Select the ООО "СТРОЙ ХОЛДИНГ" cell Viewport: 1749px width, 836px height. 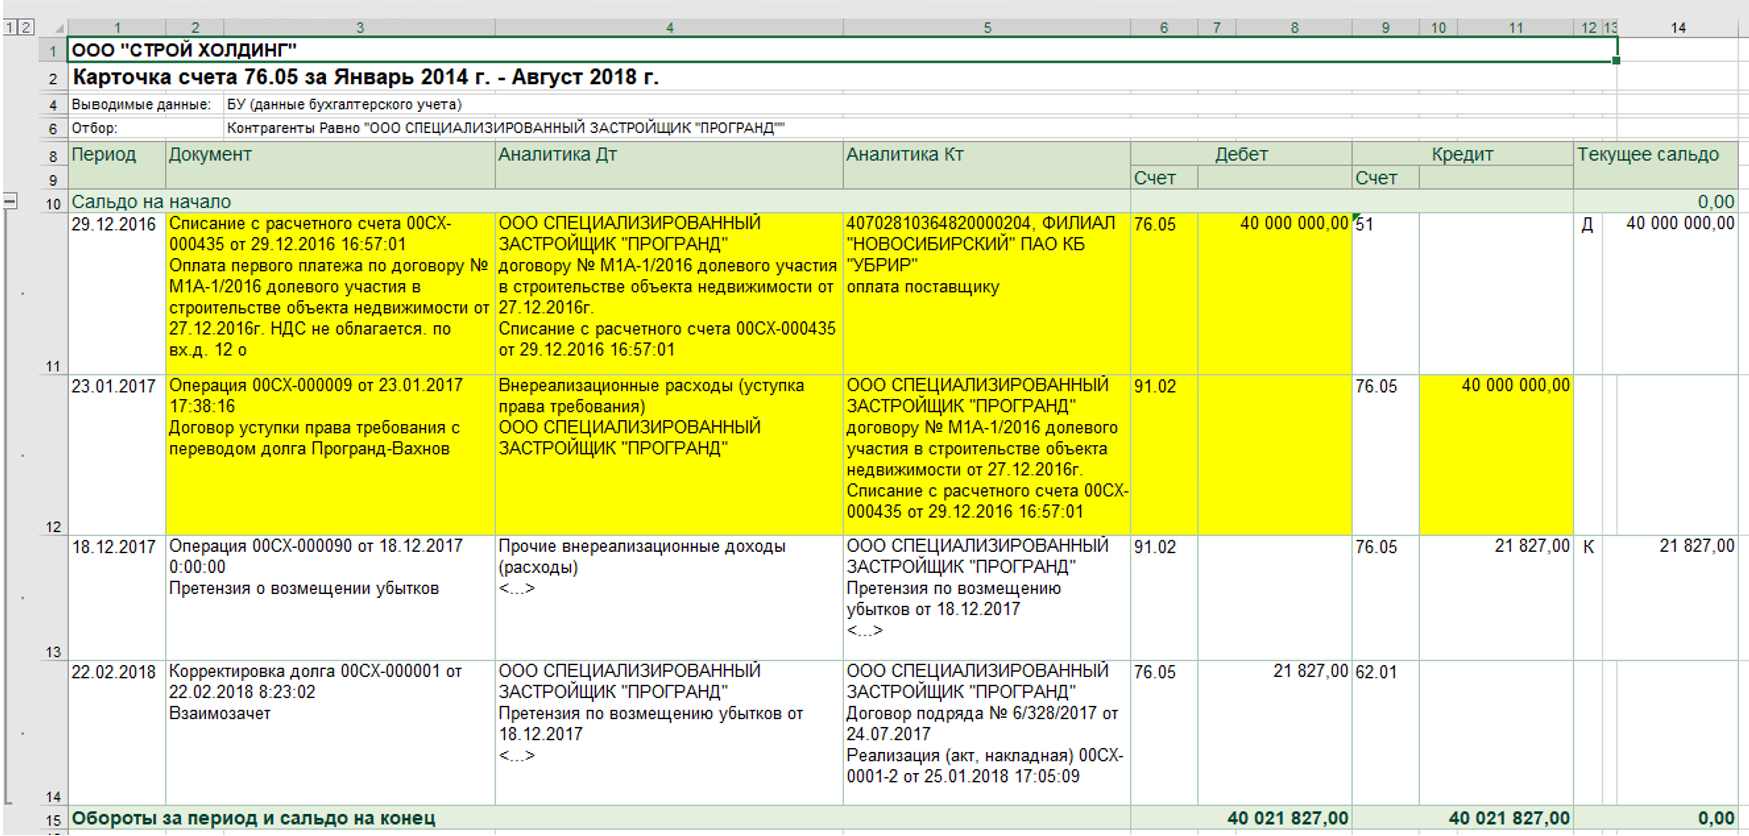point(842,49)
